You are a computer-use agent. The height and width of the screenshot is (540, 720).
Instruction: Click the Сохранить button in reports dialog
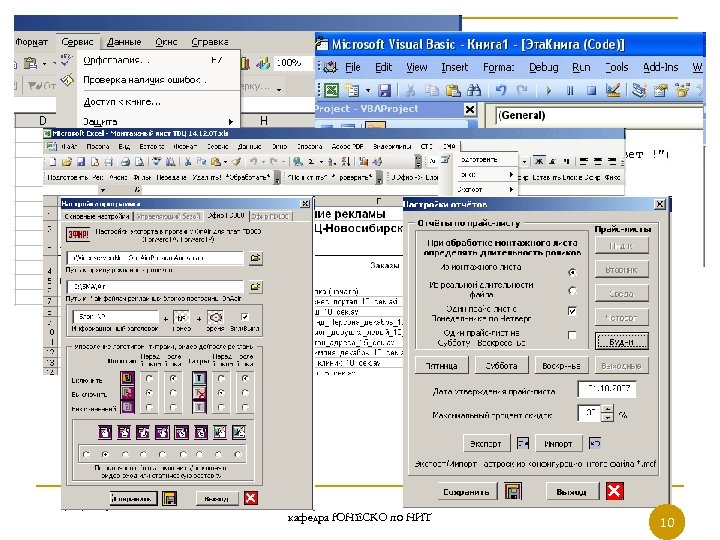[x=466, y=492]
